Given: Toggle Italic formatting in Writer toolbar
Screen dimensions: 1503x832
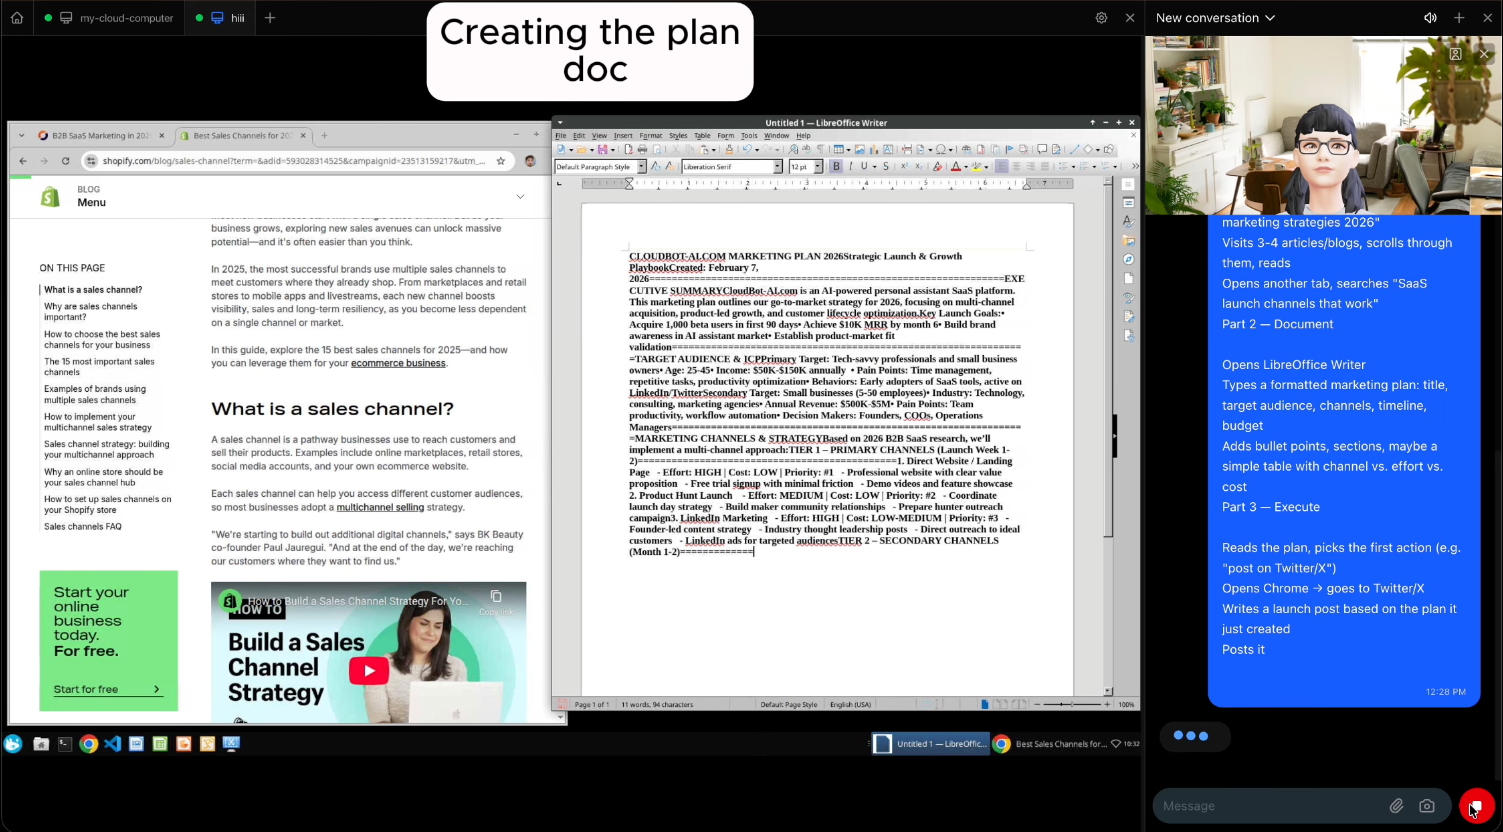Looking at the screenshot, I should point(851,166).
